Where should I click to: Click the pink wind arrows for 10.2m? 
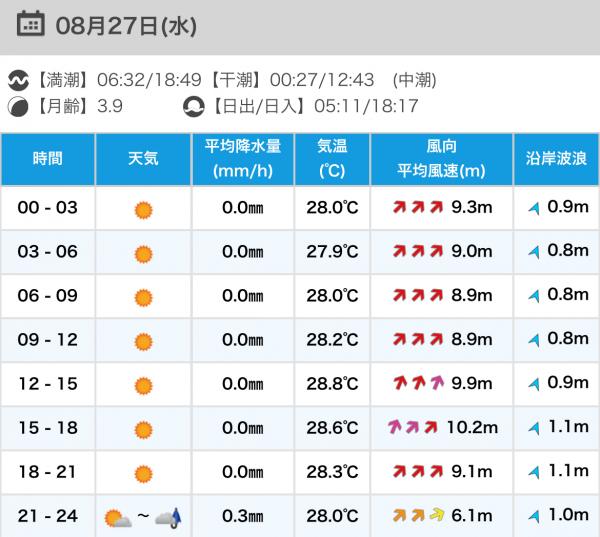click(x=412, y=427)
